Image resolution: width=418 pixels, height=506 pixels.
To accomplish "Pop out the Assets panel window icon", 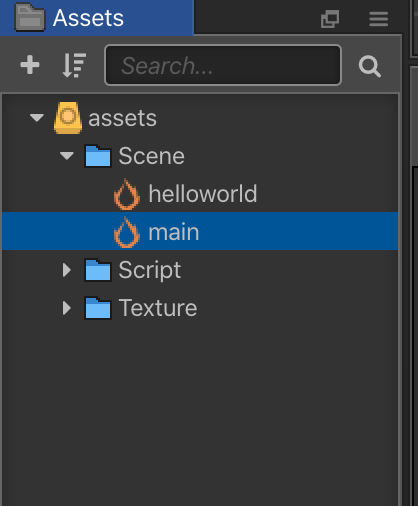I will (x=330, y=19).
